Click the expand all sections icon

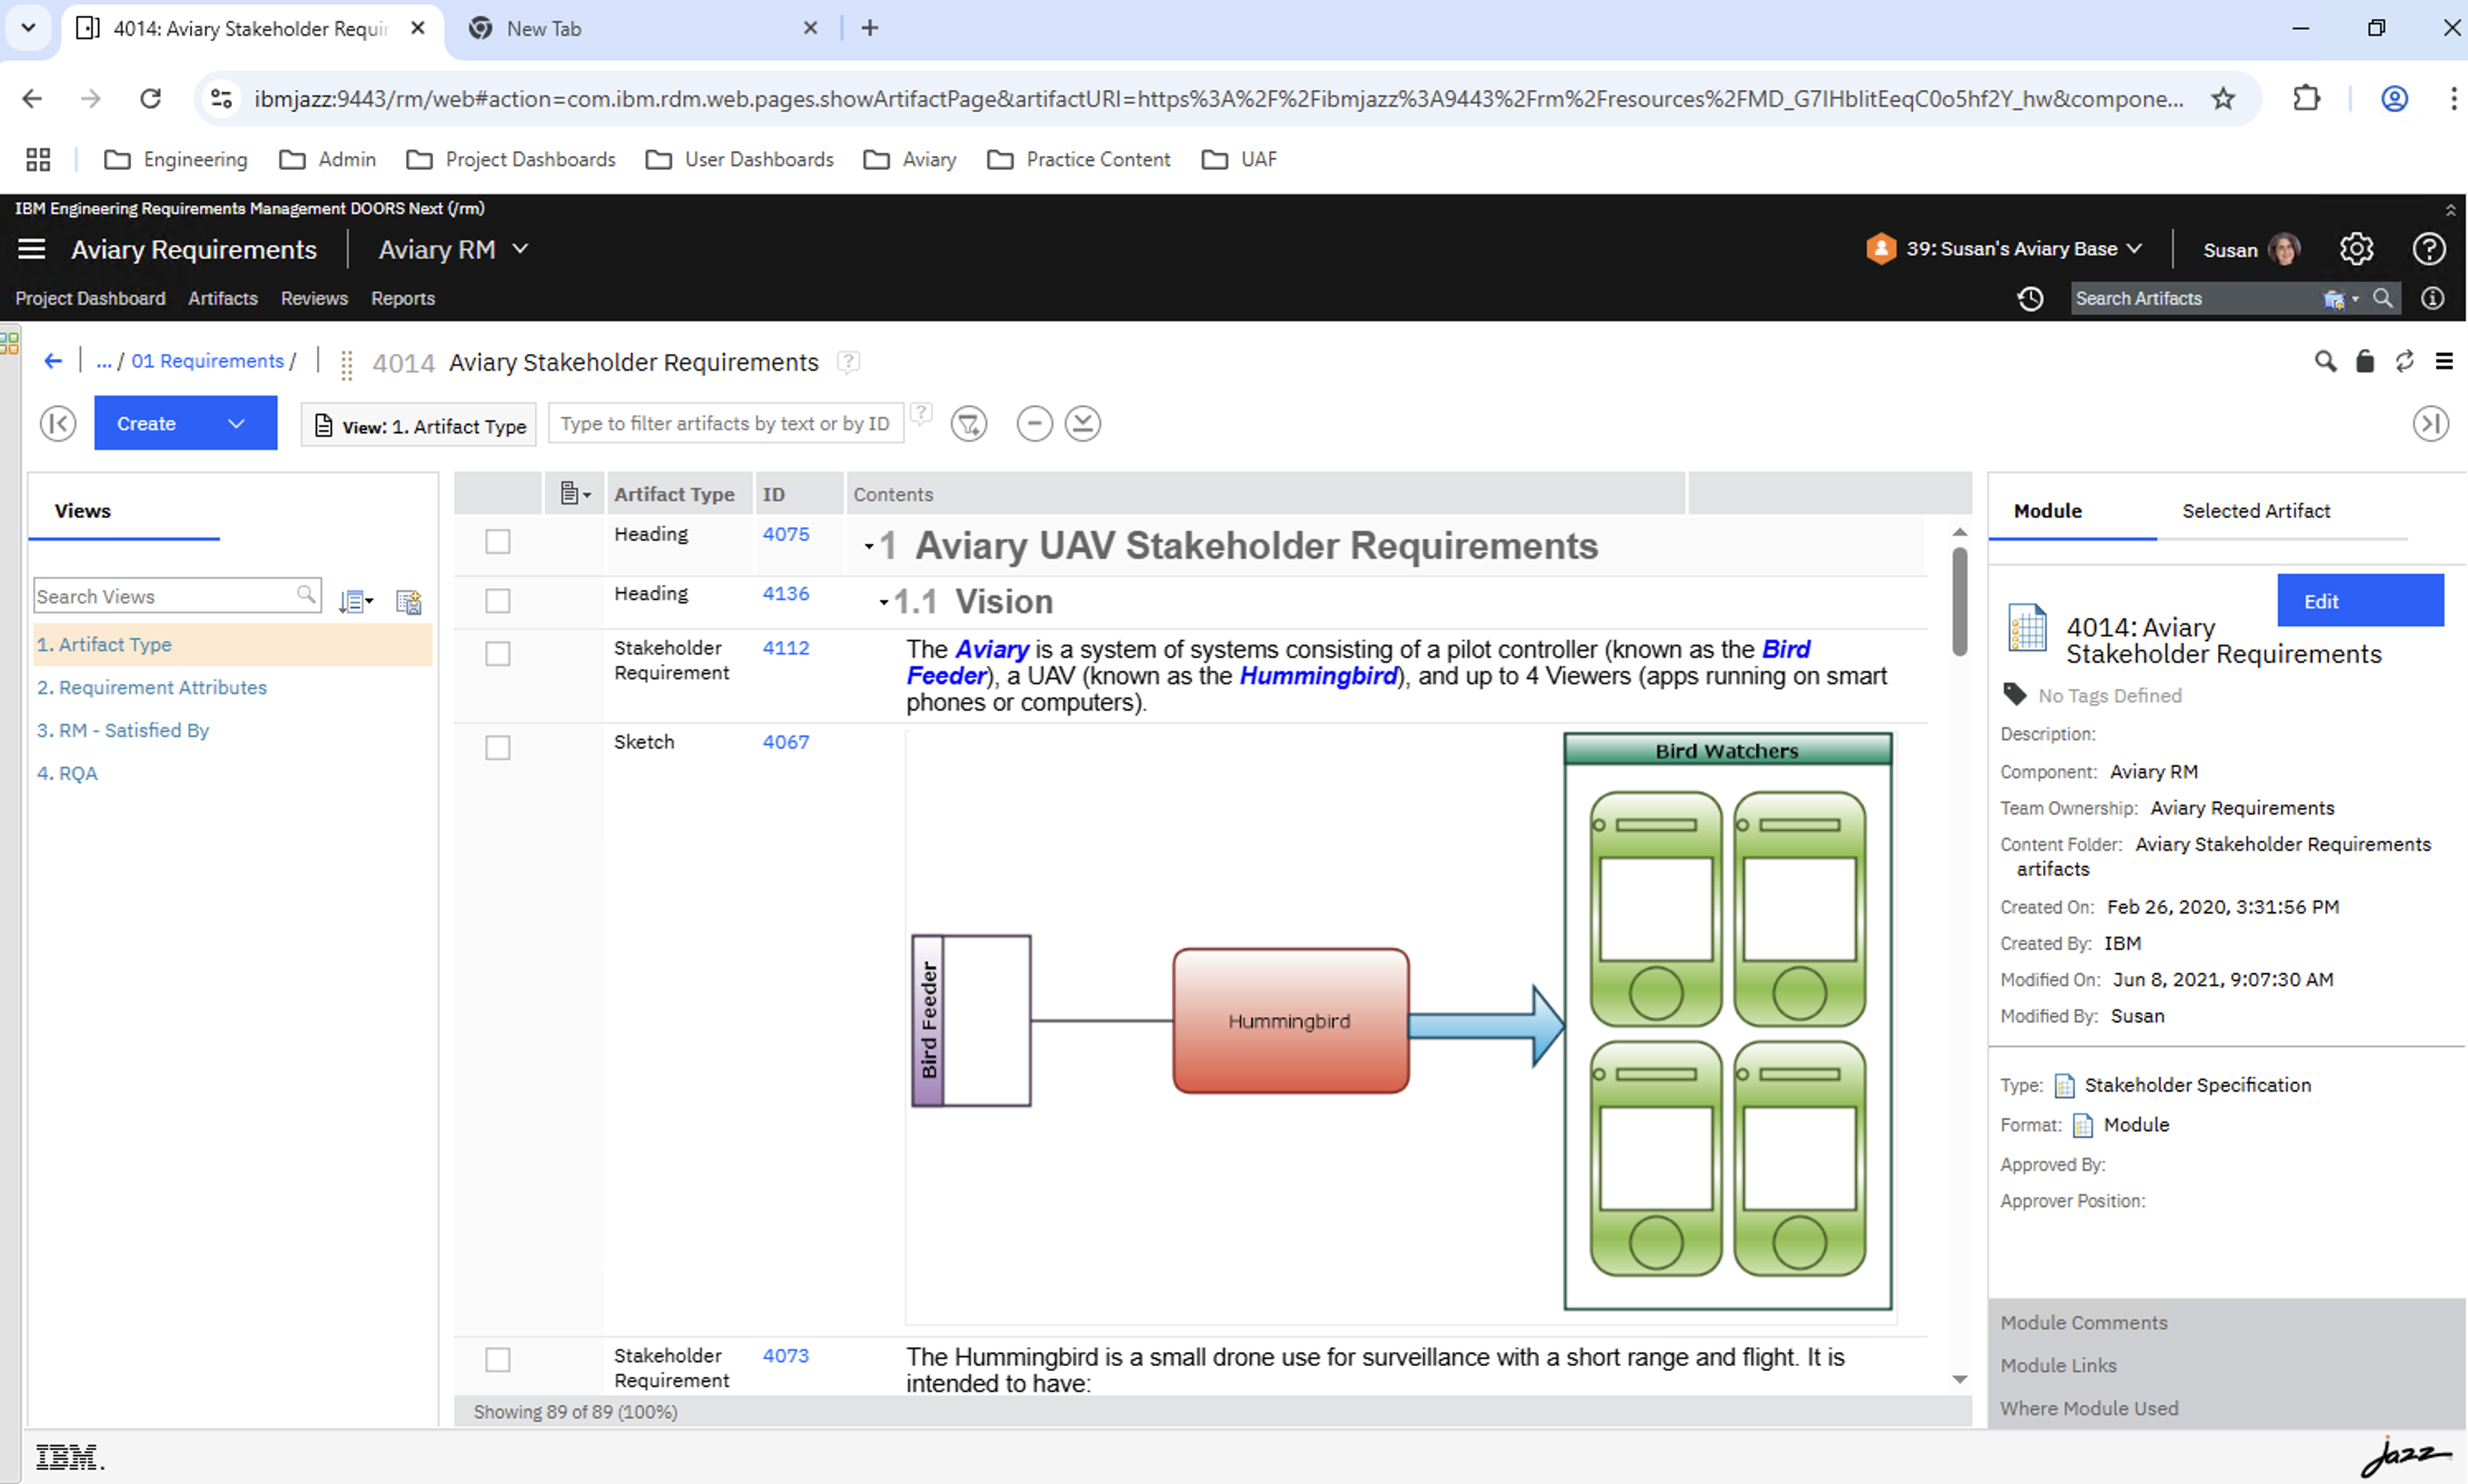click(1082, 424)
